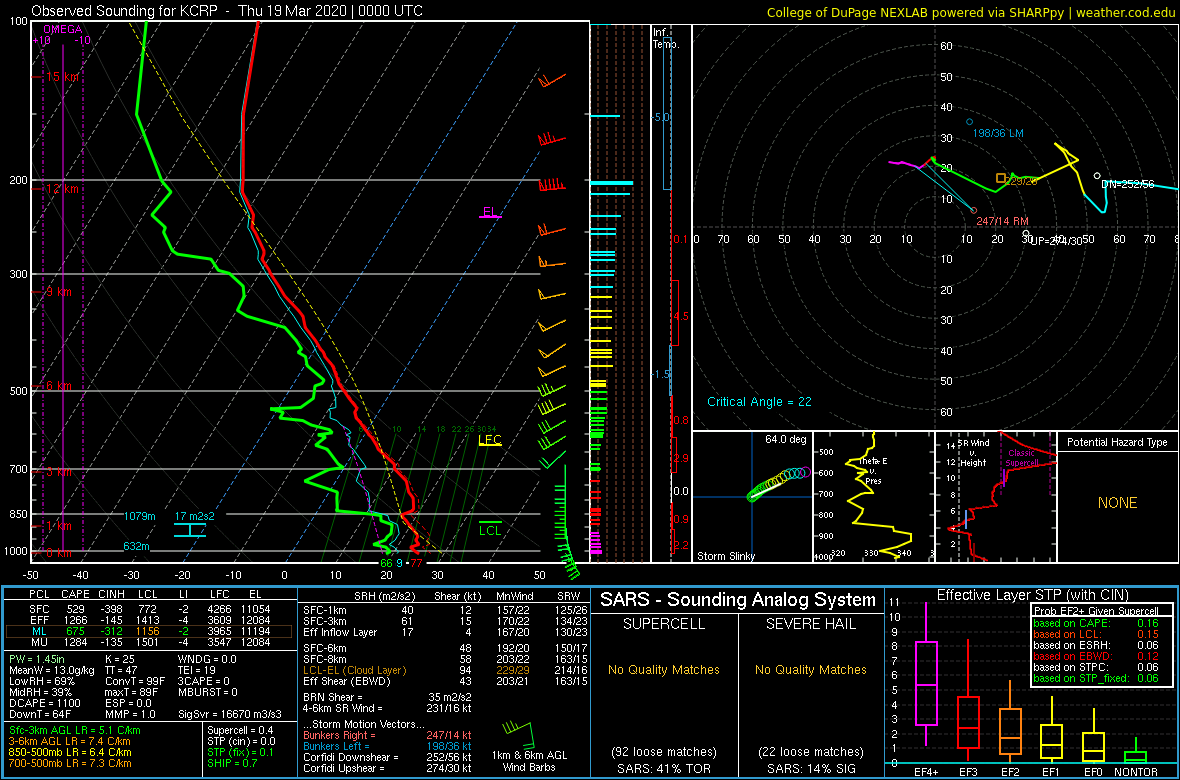Click the SUPERCELL column heading

663,623
